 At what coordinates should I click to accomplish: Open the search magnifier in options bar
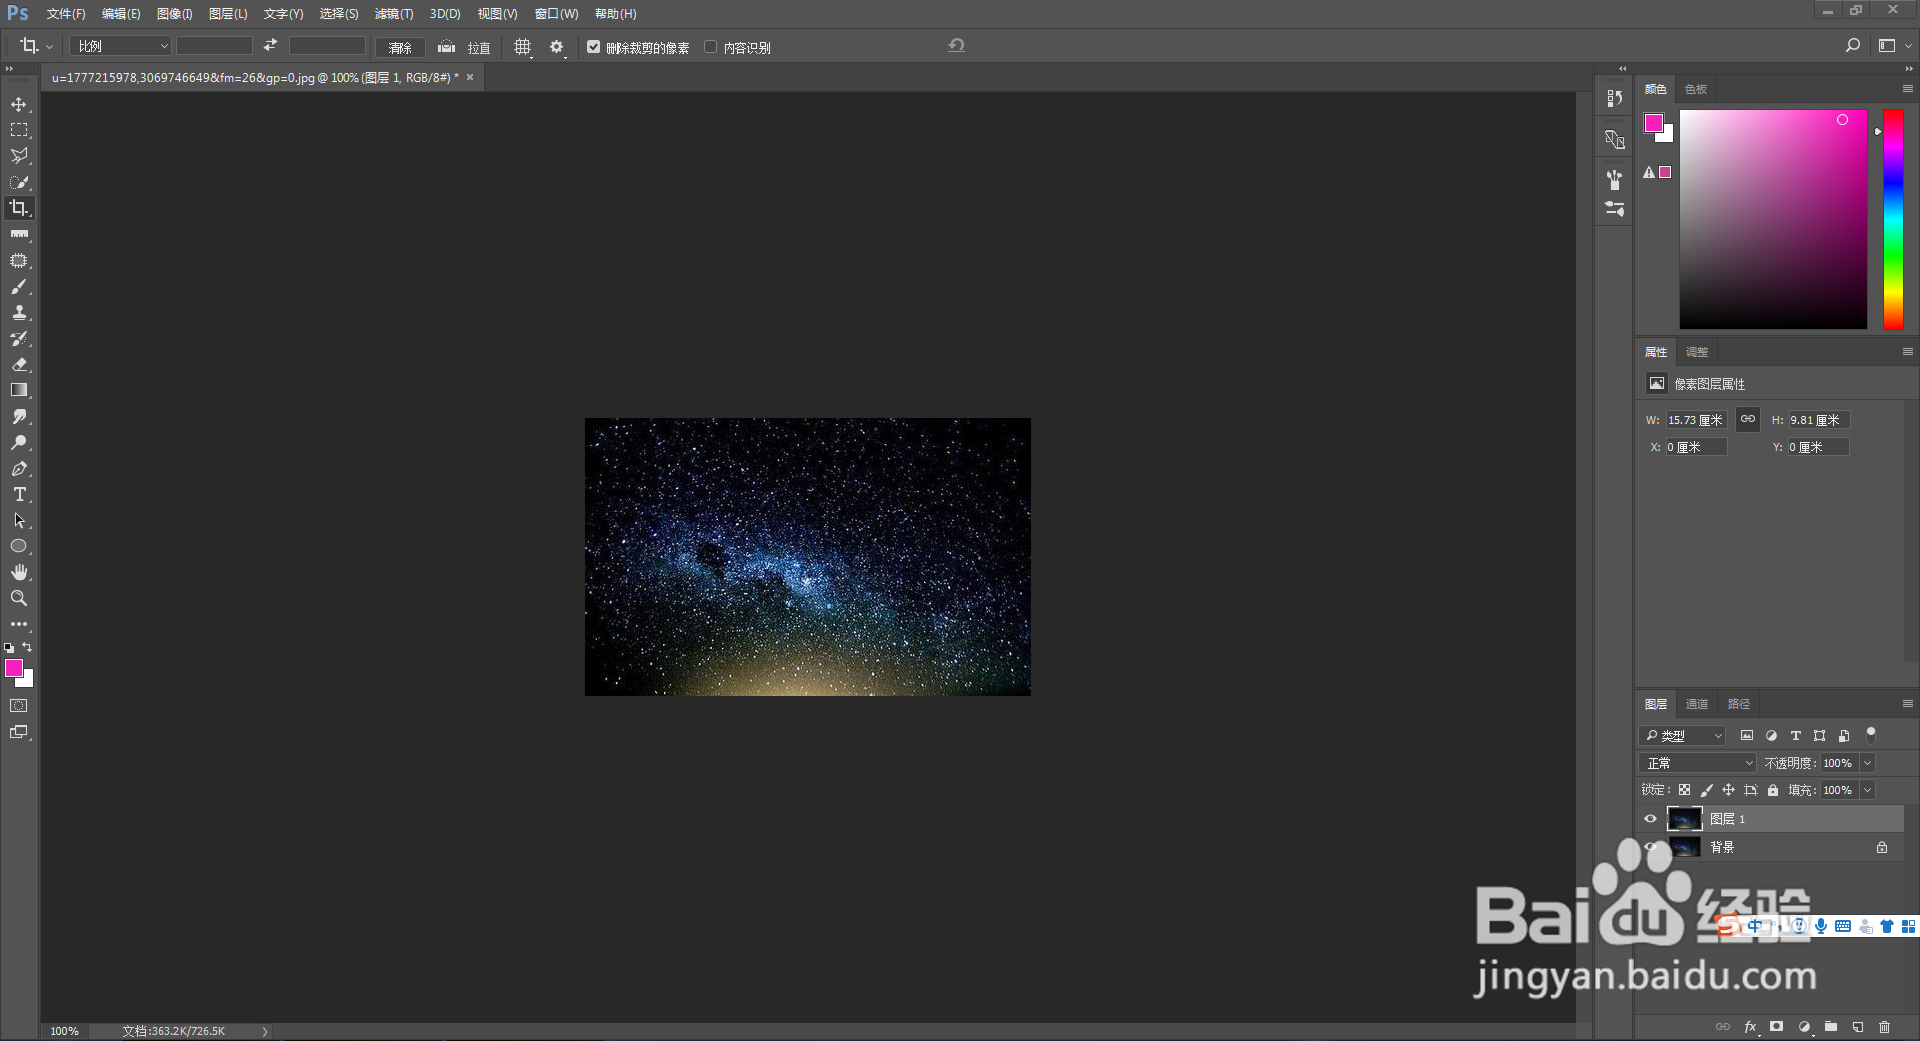1853,46
